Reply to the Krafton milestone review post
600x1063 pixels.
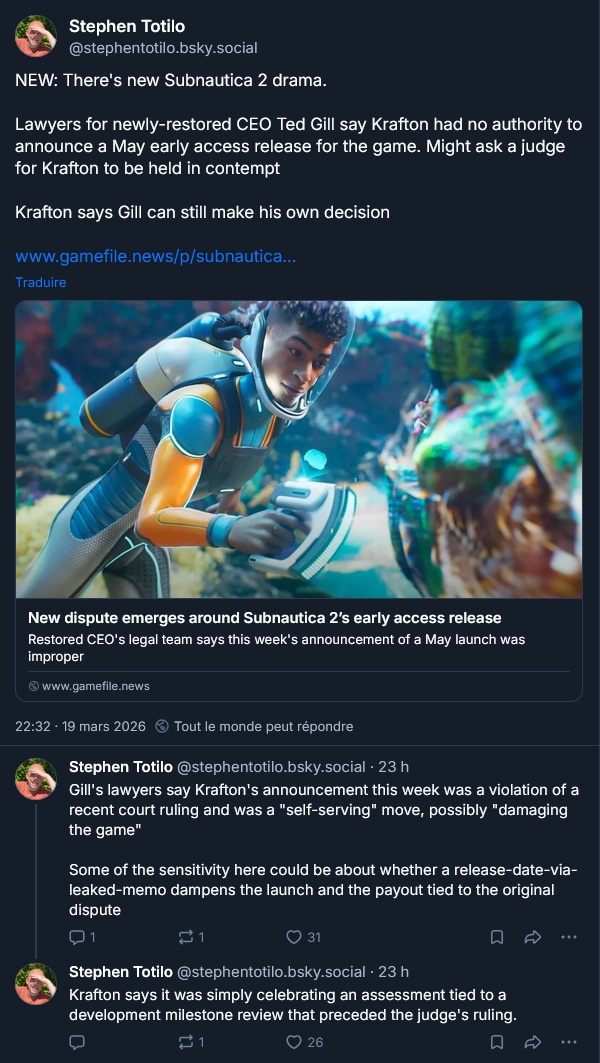77,1042
